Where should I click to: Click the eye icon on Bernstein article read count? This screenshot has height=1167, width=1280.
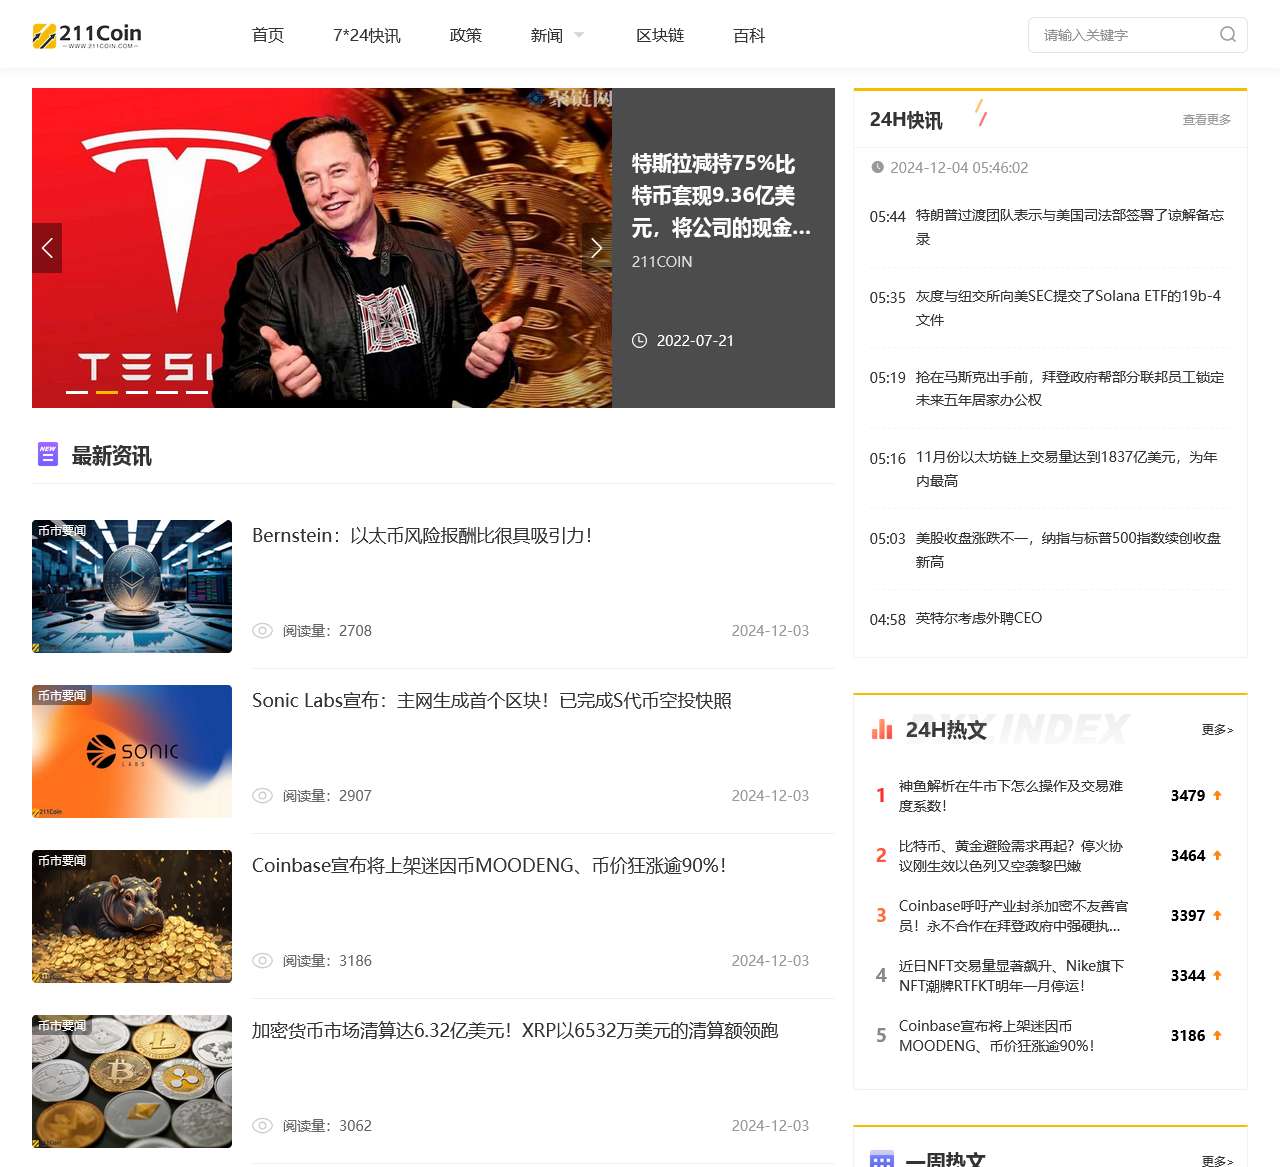pos(262,631)
